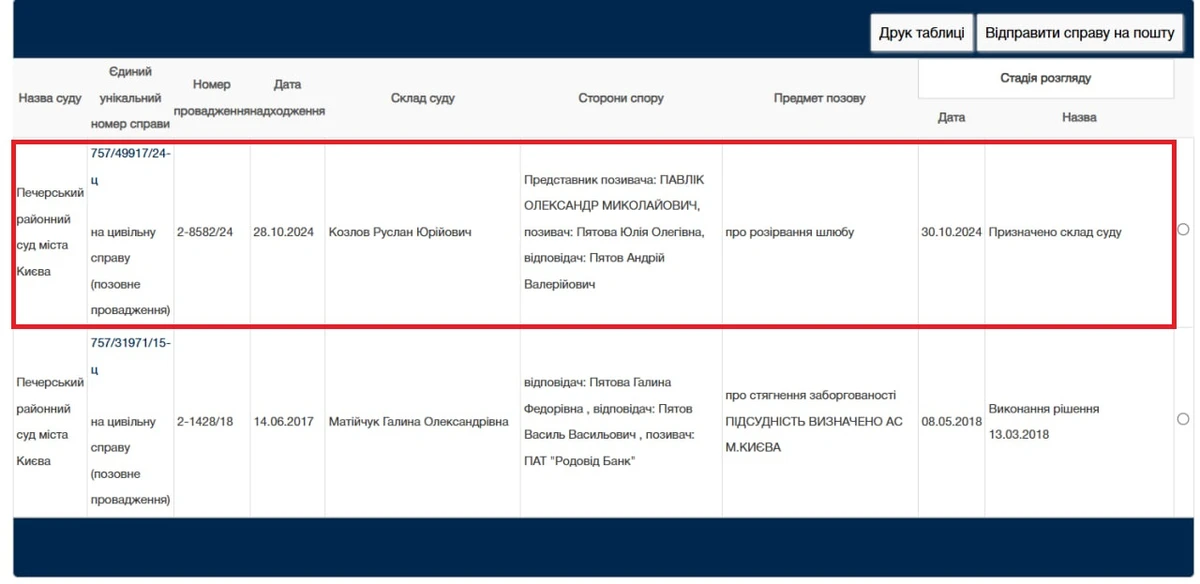Screen dimensions: 1200x584
Task: Click judge name Матійчук Галина Олександрівна
Action: pyautogui.click(x=418, y=422)
